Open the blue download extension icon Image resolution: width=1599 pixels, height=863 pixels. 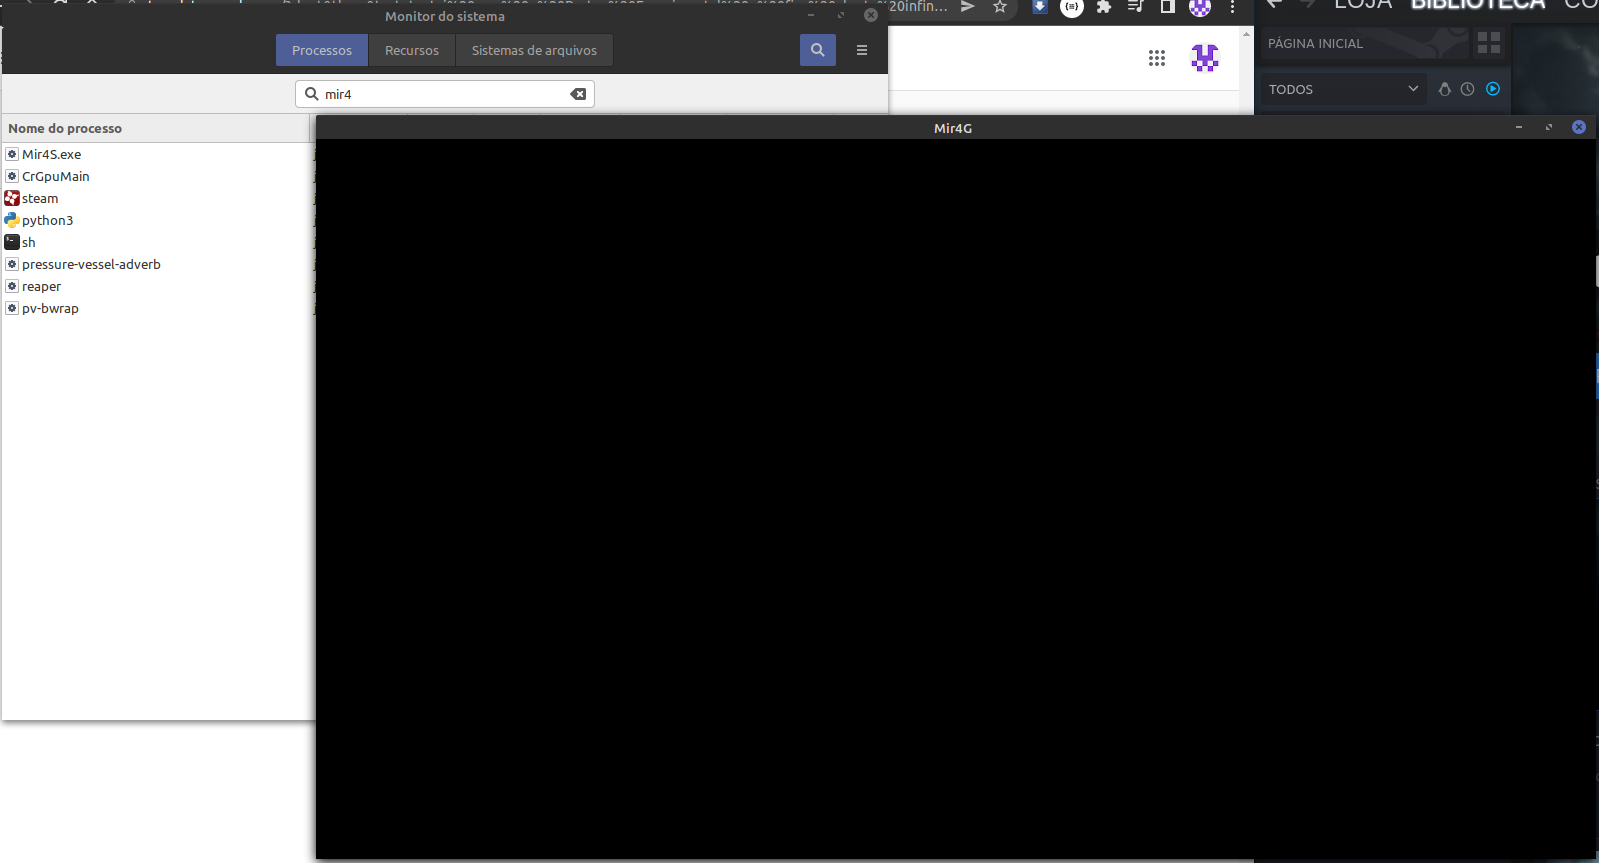pyautogui.click(x=1040, y=7)
